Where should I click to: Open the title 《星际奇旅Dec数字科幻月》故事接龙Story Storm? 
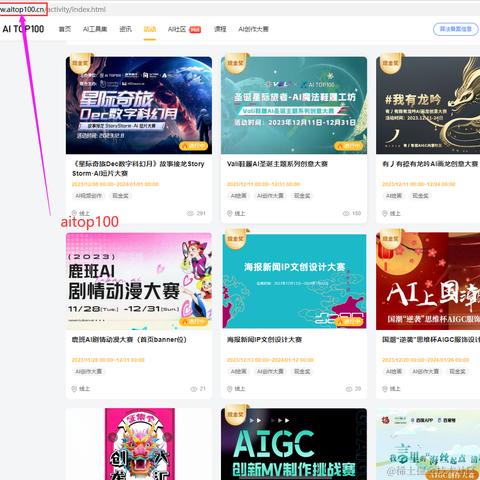tap(138, 168)
